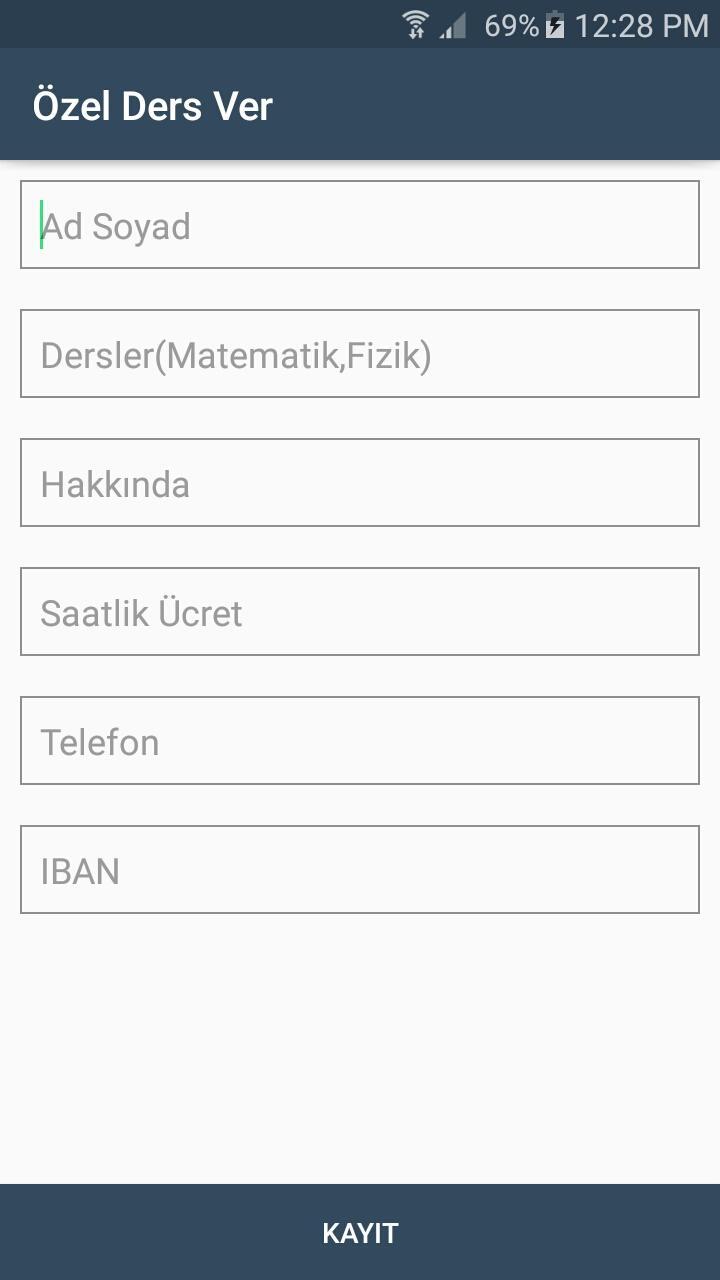Tap the battery charging icon
This screenshot has height=1280, width=720.
point(556,25)
